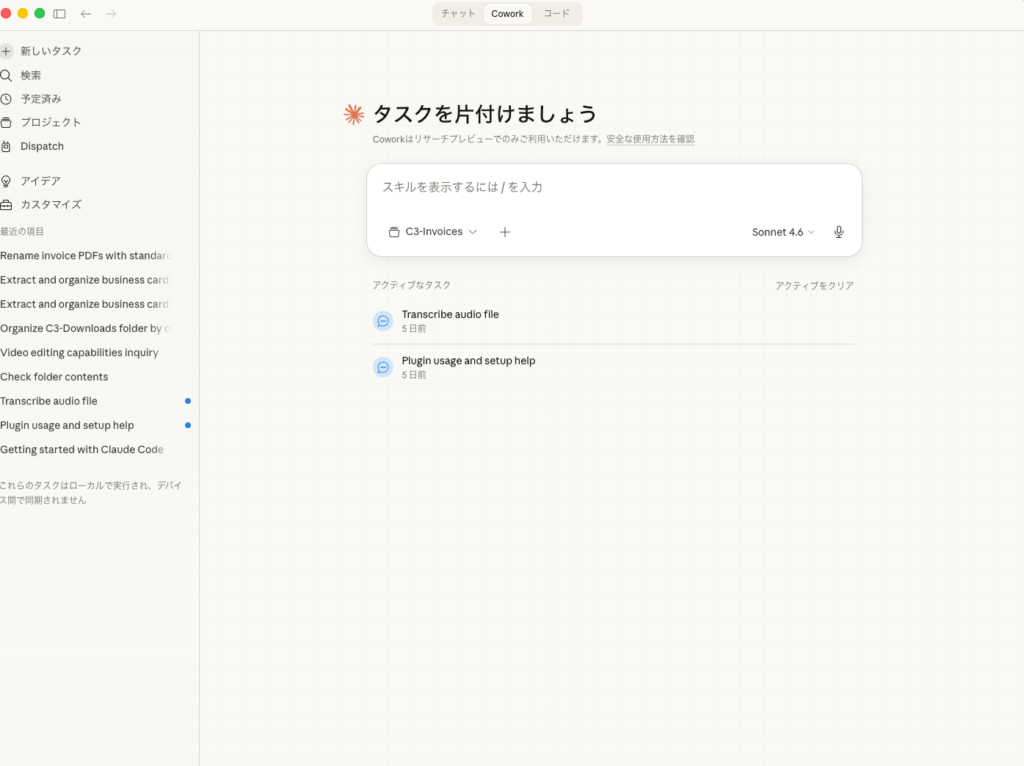Expand the C3-Invoices folder dropdown

tap(433, 232)
